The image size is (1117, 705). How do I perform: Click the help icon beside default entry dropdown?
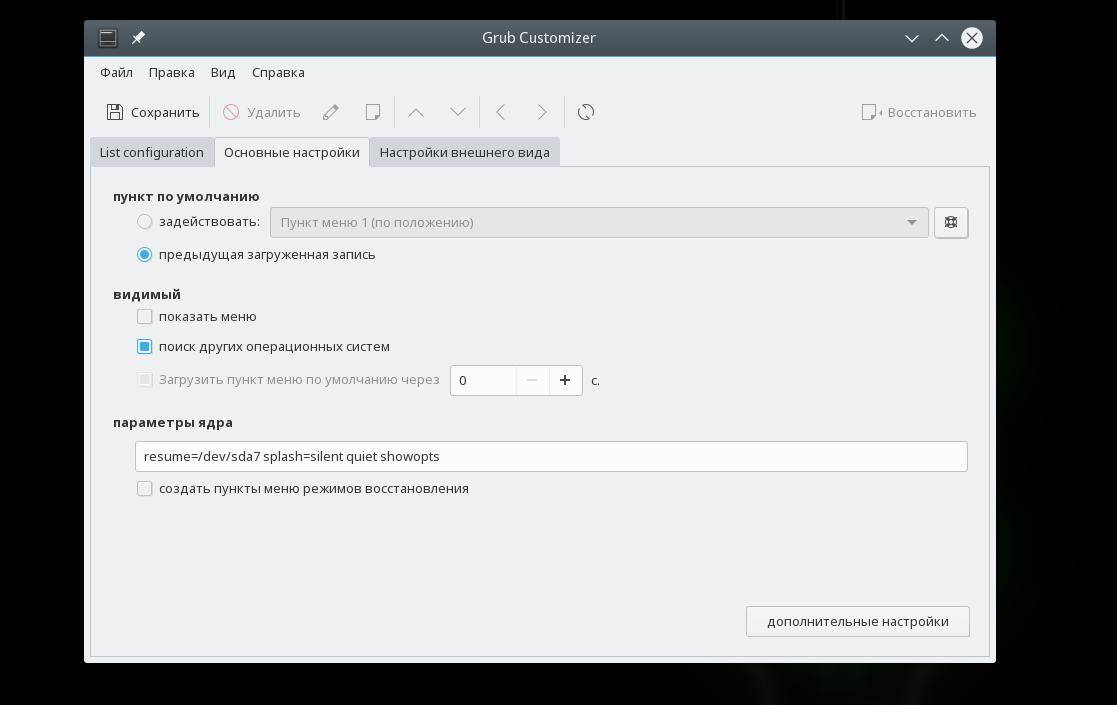pos(951,222)
